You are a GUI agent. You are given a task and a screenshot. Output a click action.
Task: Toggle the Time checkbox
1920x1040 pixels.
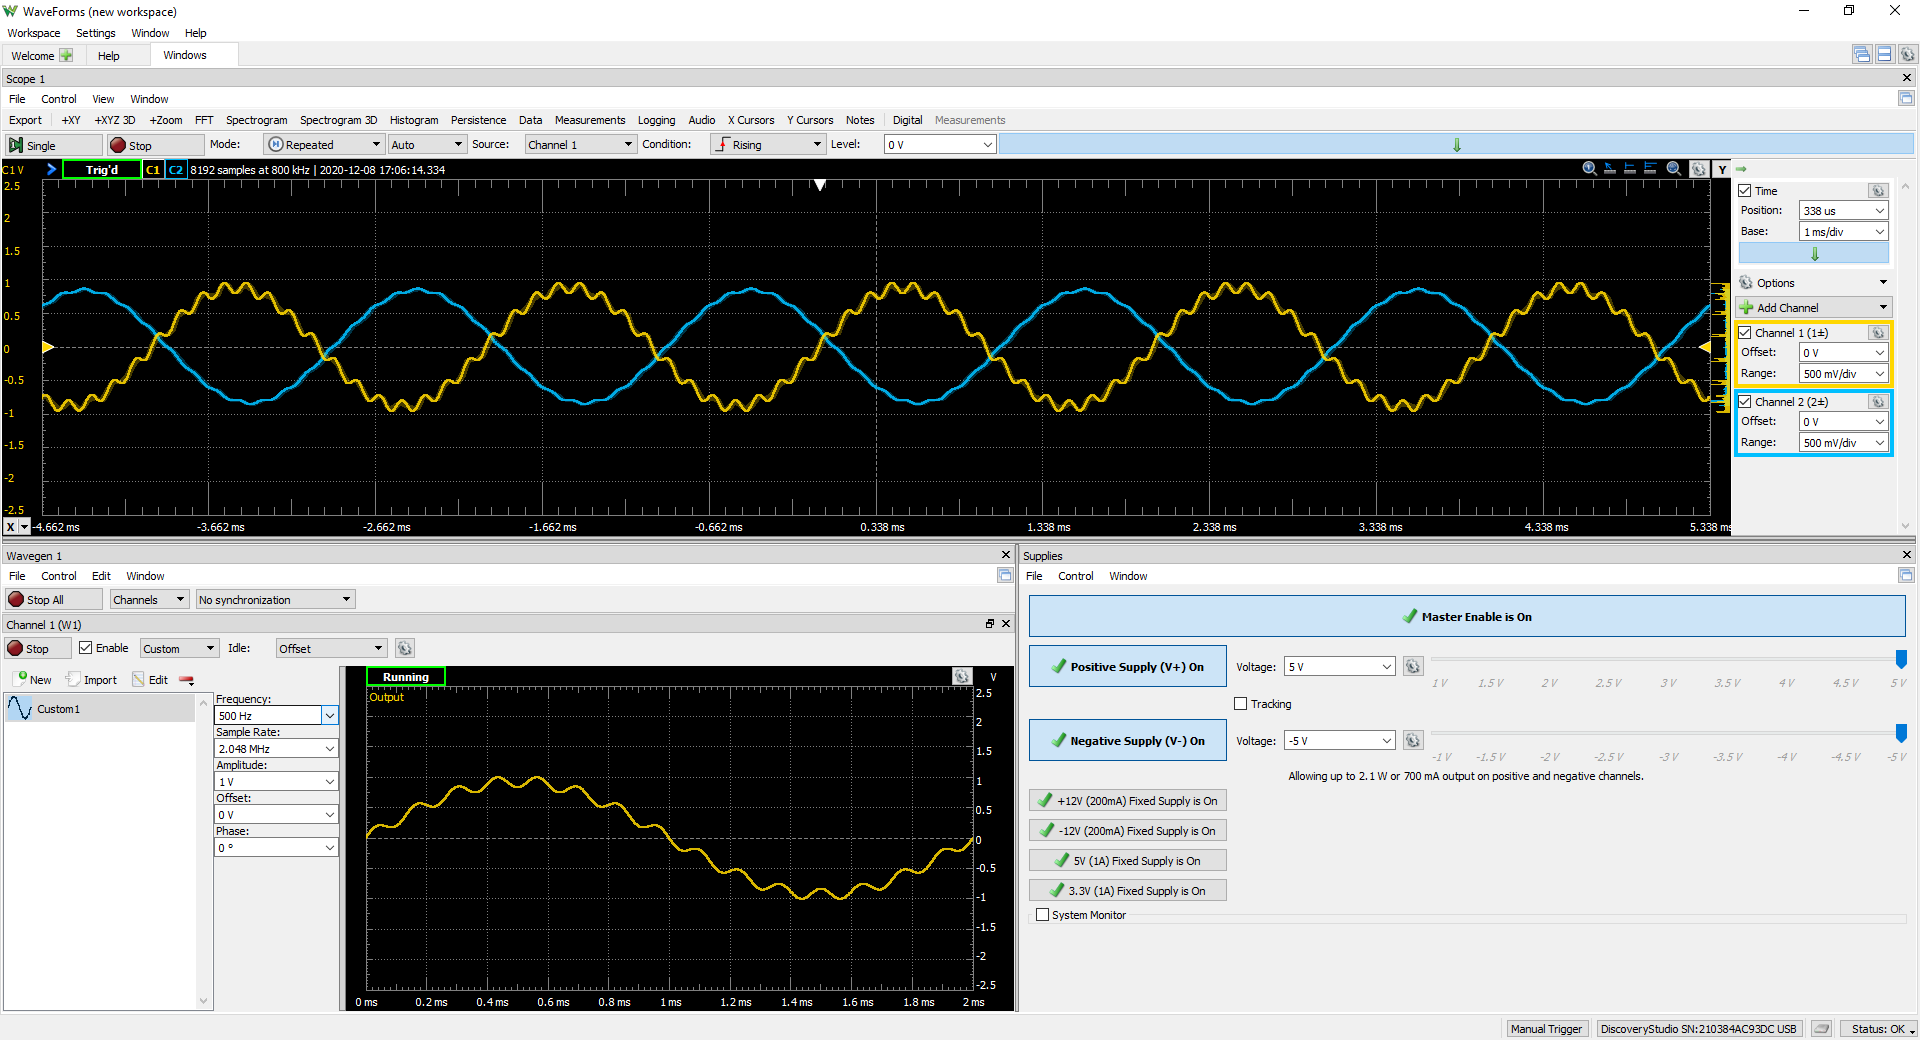(x=1745, y=191)
